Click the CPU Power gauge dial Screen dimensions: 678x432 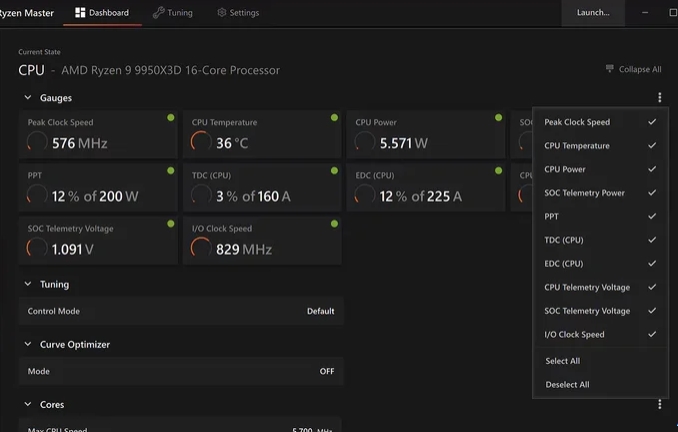[x=365, y=141]
